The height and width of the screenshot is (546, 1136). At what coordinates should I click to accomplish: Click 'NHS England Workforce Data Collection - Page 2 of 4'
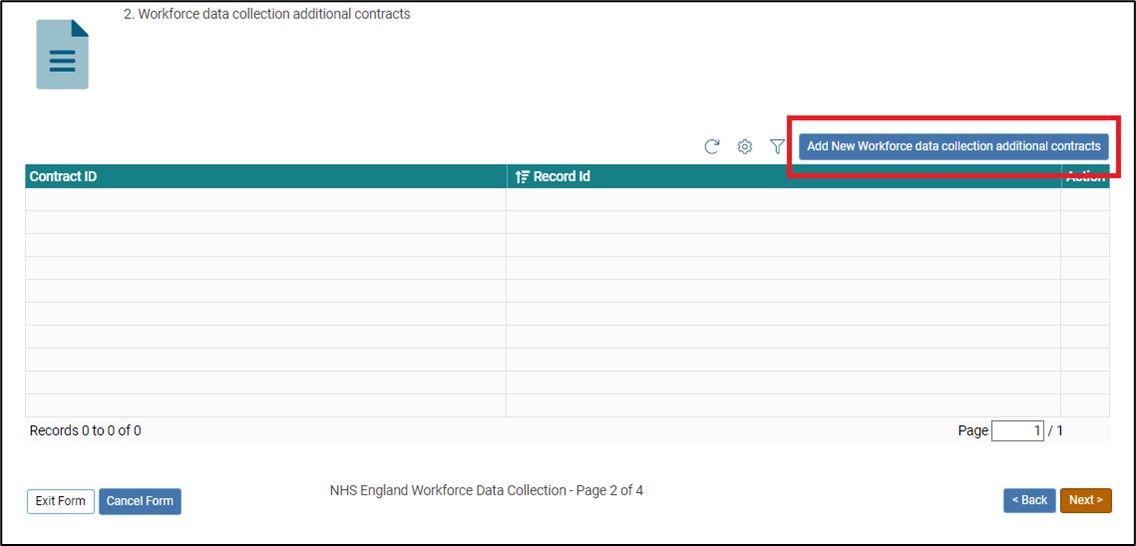point(486,490)
